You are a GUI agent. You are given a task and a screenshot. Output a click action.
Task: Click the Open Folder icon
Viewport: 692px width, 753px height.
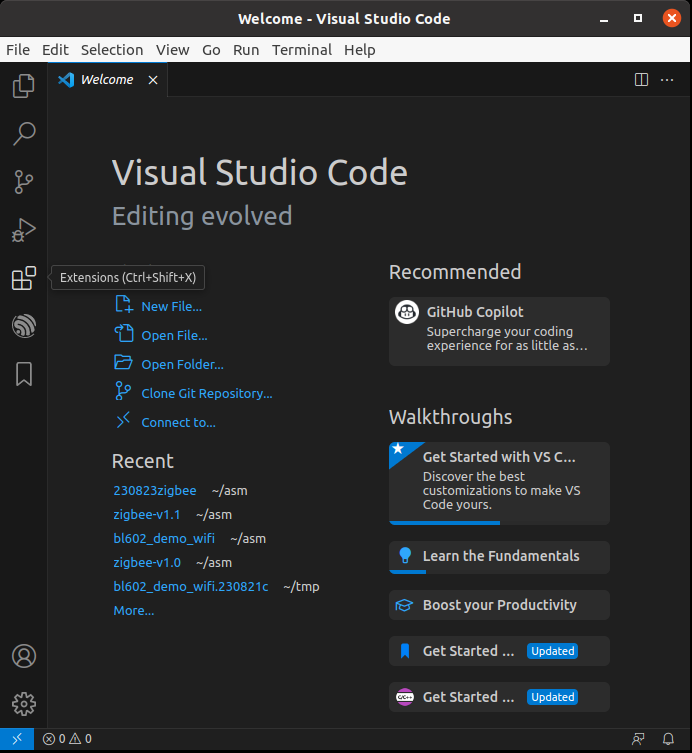[123, 362]
